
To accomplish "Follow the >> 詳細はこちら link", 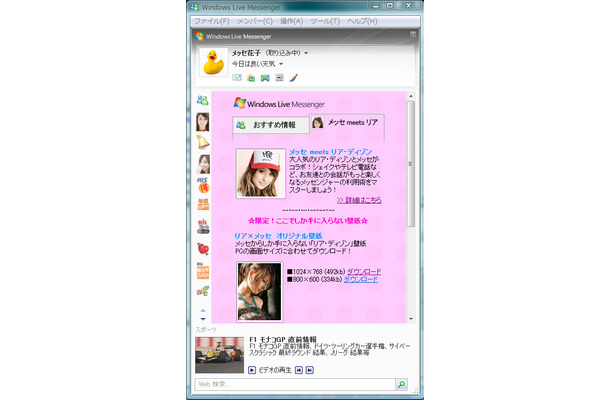I will pyautogui.click(x=359, y=200).
